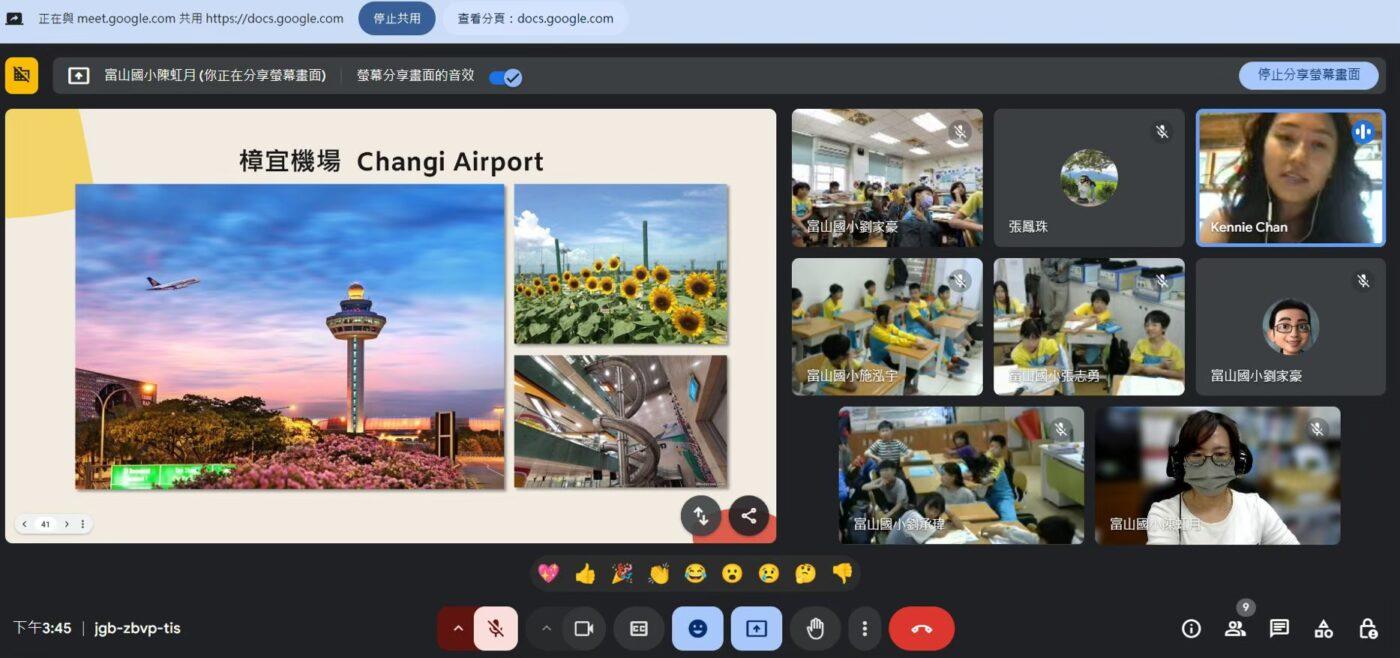Click meeting code jgb-zbvp-tis
Viewport: 1400px width, 658px height.
137,629
